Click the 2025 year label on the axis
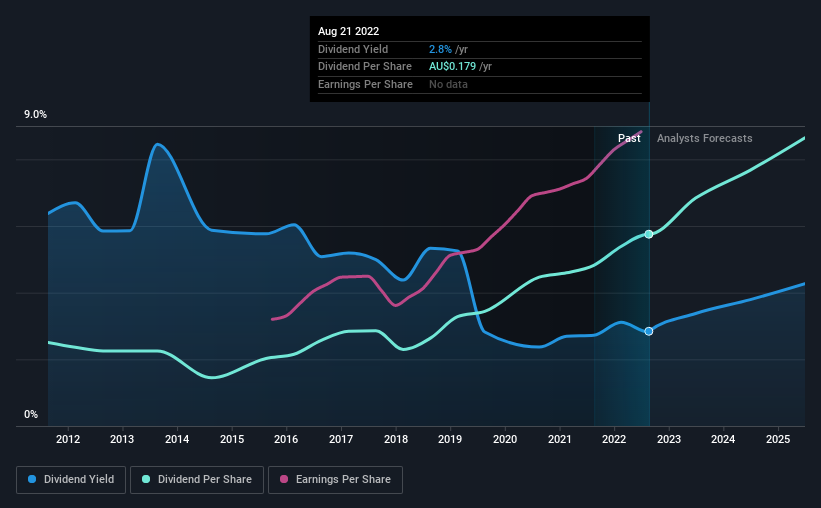This screenshot has width=821, height=508. [x=778, y=439]
